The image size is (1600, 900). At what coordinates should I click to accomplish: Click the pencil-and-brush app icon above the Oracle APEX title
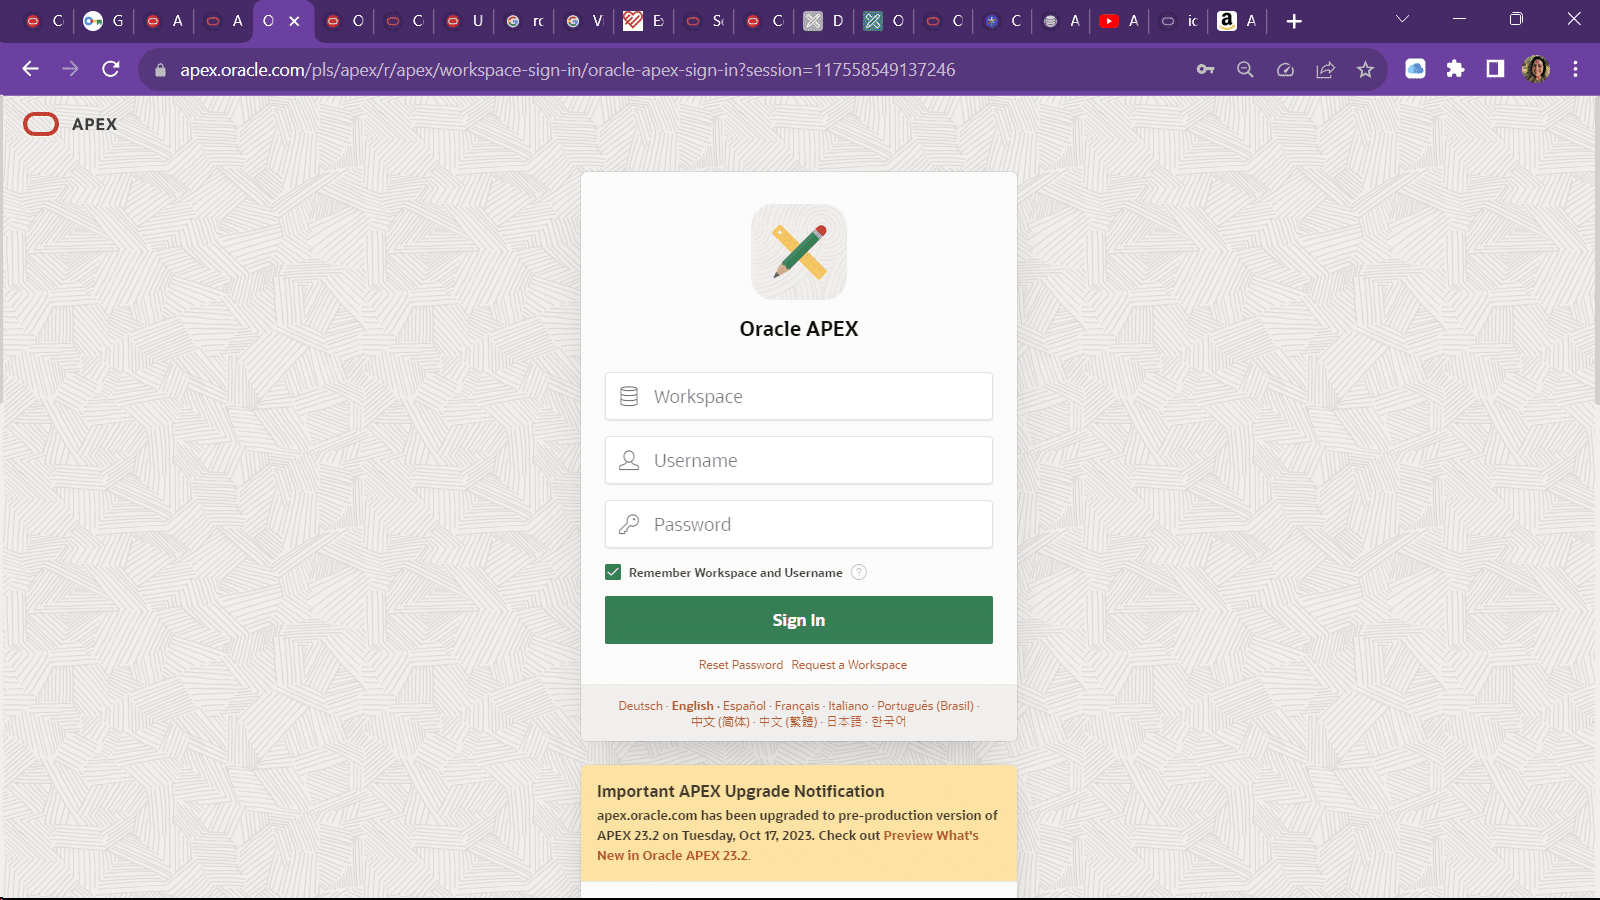(x=799, y=252)
